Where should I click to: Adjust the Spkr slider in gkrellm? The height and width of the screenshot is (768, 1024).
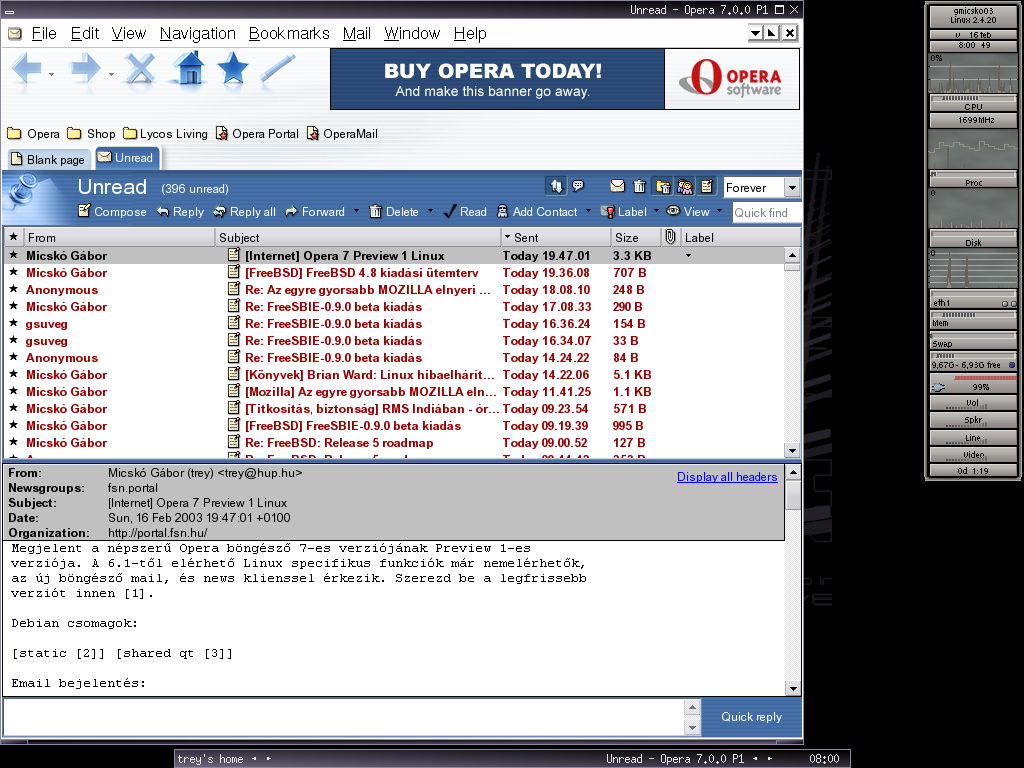(x=972, y=420)
